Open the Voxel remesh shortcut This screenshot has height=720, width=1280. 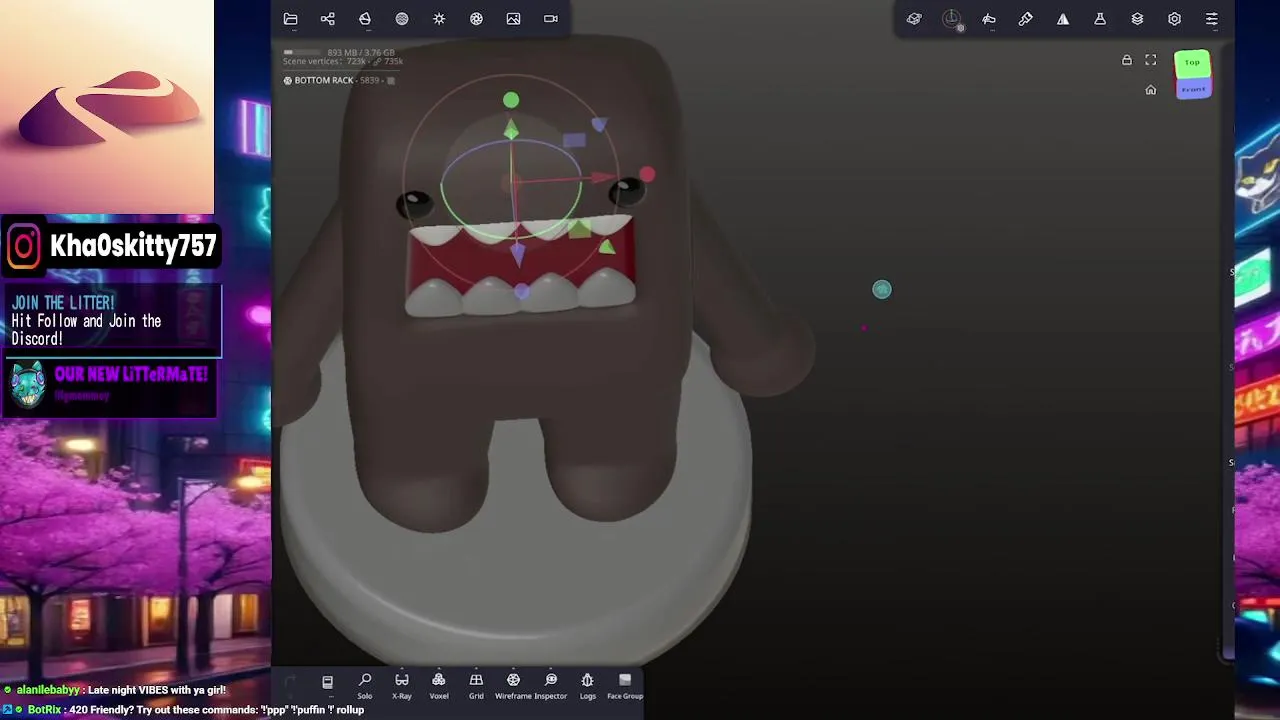[x=439, y=686]
